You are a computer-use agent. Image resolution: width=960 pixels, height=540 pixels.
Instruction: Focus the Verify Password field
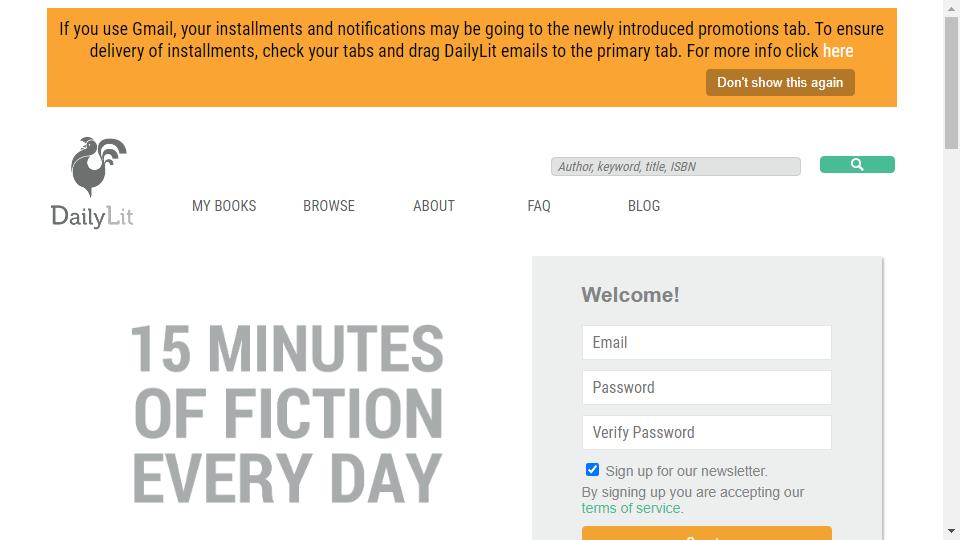(706, 433)
